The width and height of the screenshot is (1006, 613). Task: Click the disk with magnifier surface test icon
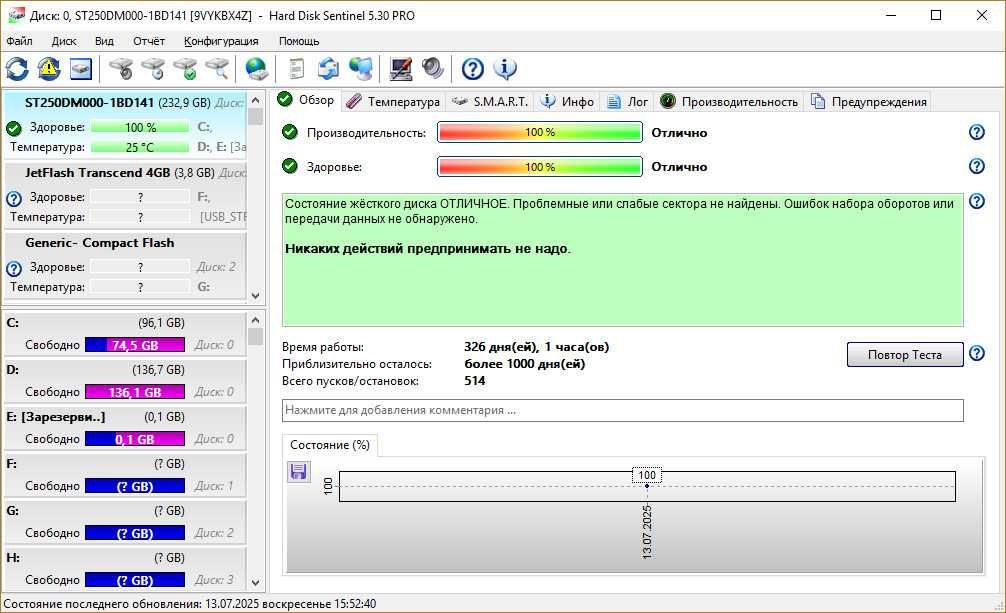pyautogui.click(x=217, y=69)
